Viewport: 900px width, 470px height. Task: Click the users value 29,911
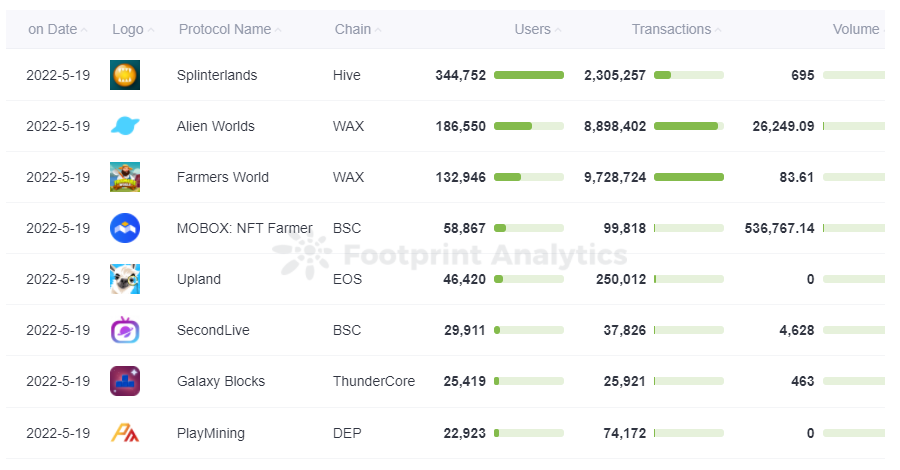465,331
